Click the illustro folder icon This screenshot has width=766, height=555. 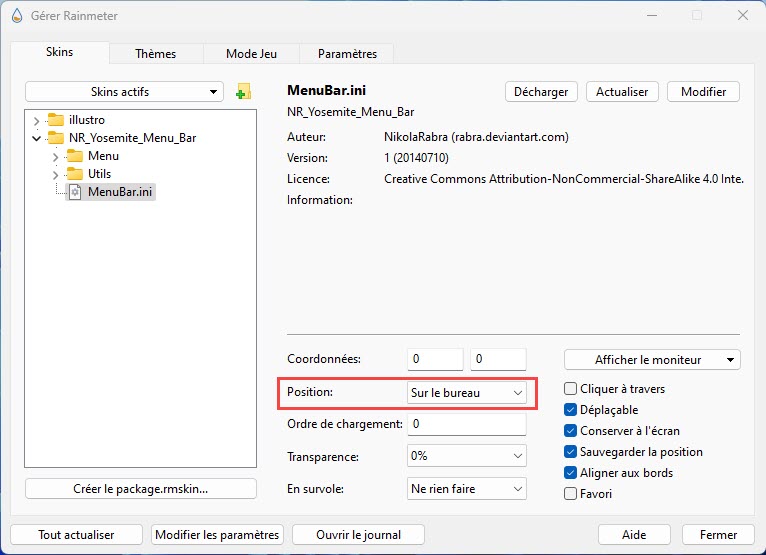point(56,120)
